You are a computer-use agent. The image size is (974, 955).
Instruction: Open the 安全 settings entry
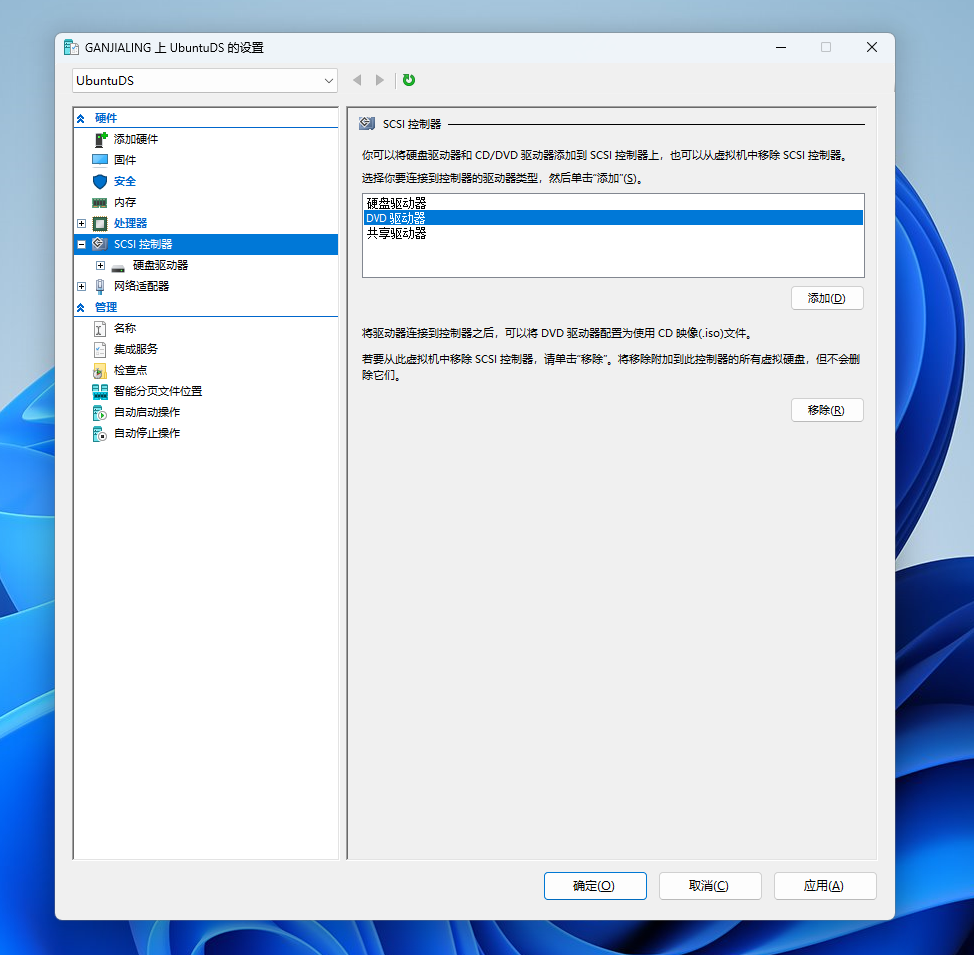tap(125, 181)
